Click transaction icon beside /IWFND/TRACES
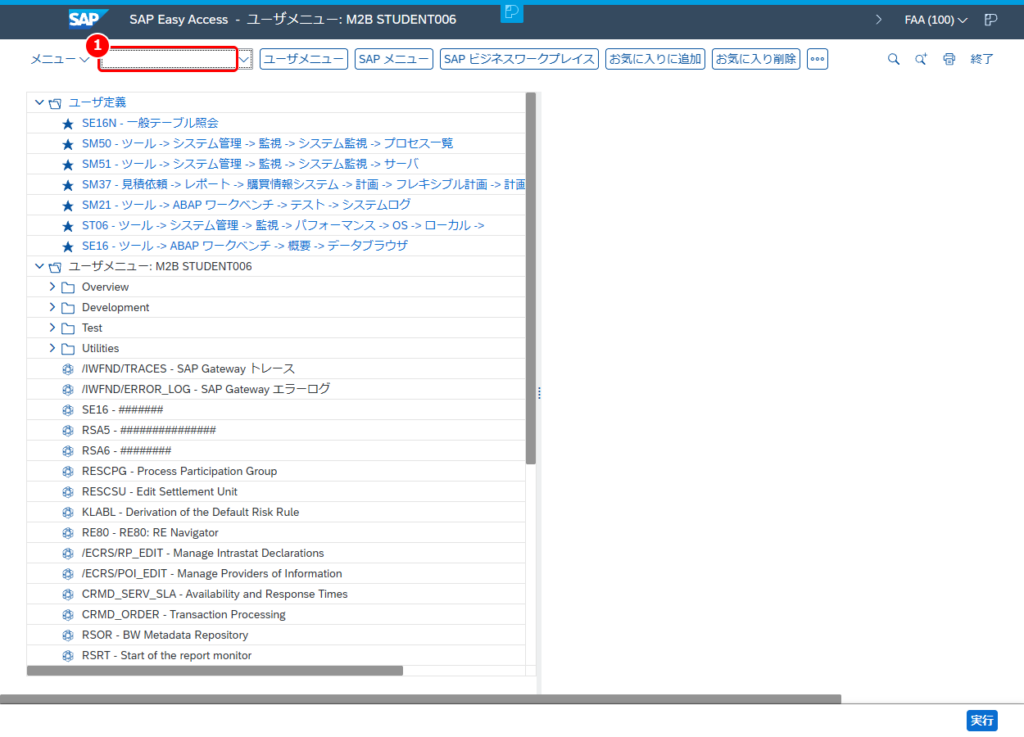The width and height of the screenshot is (1024, 737). click(67, 369)
